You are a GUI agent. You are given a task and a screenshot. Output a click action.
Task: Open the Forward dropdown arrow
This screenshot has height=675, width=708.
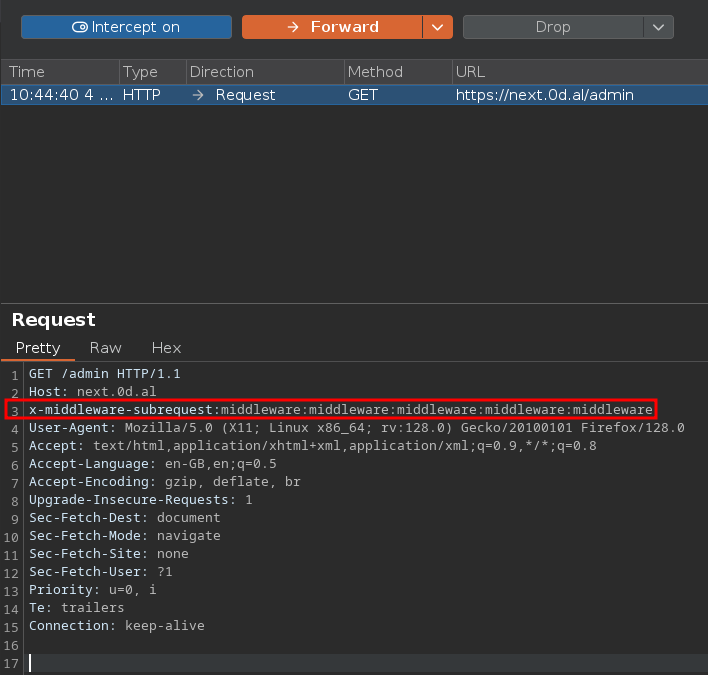coord(437,27)
